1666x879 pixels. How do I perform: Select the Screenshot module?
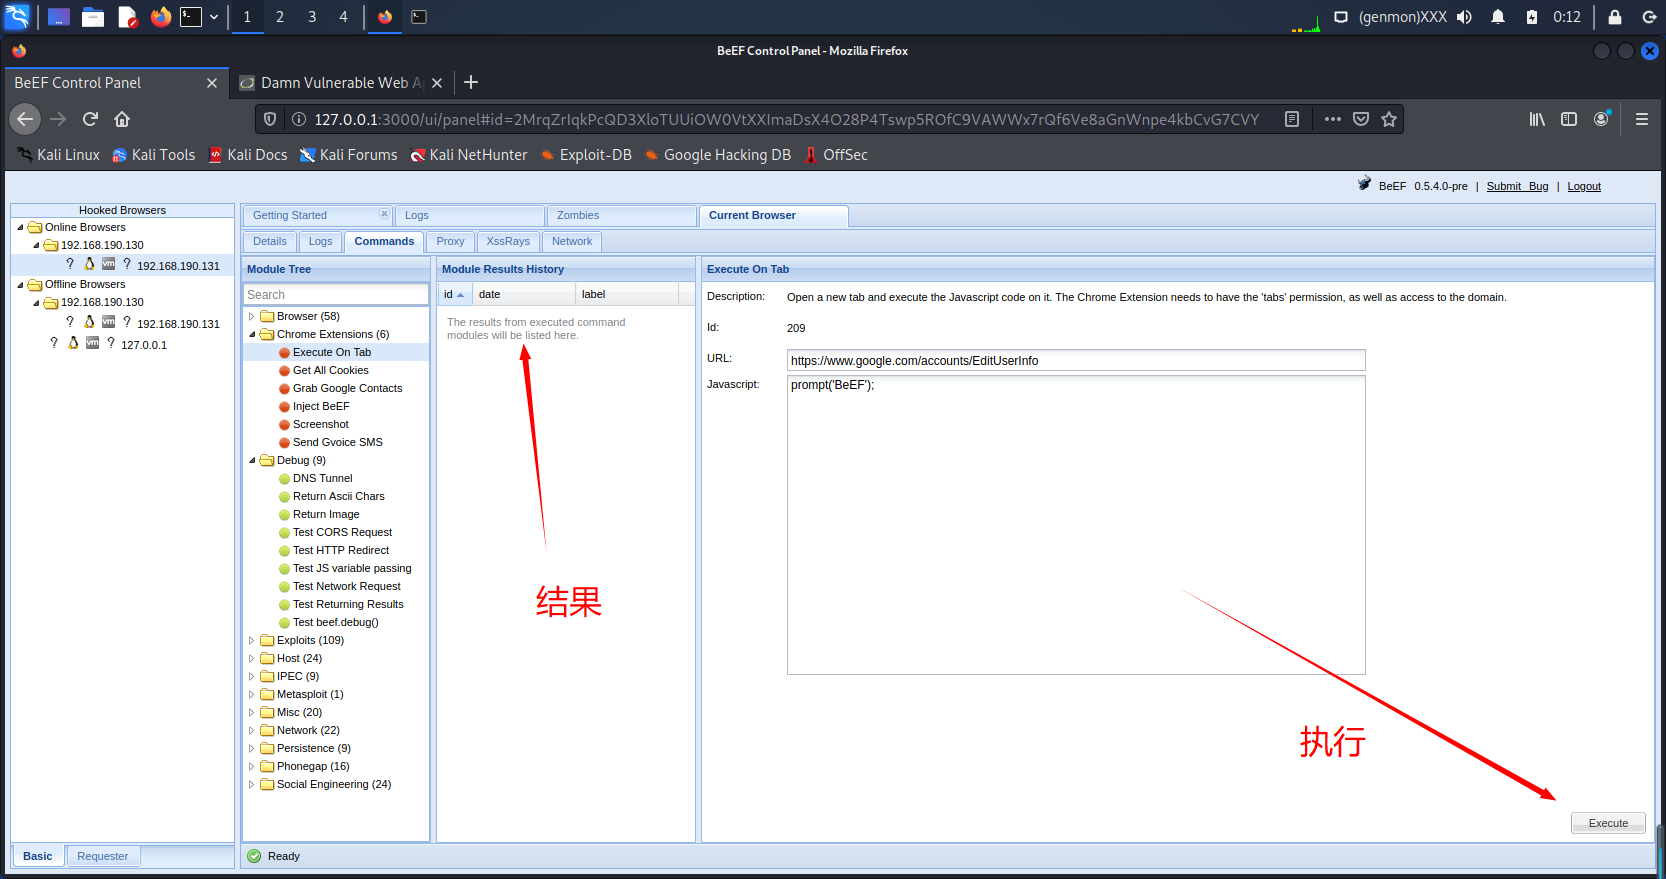point(321,424)
